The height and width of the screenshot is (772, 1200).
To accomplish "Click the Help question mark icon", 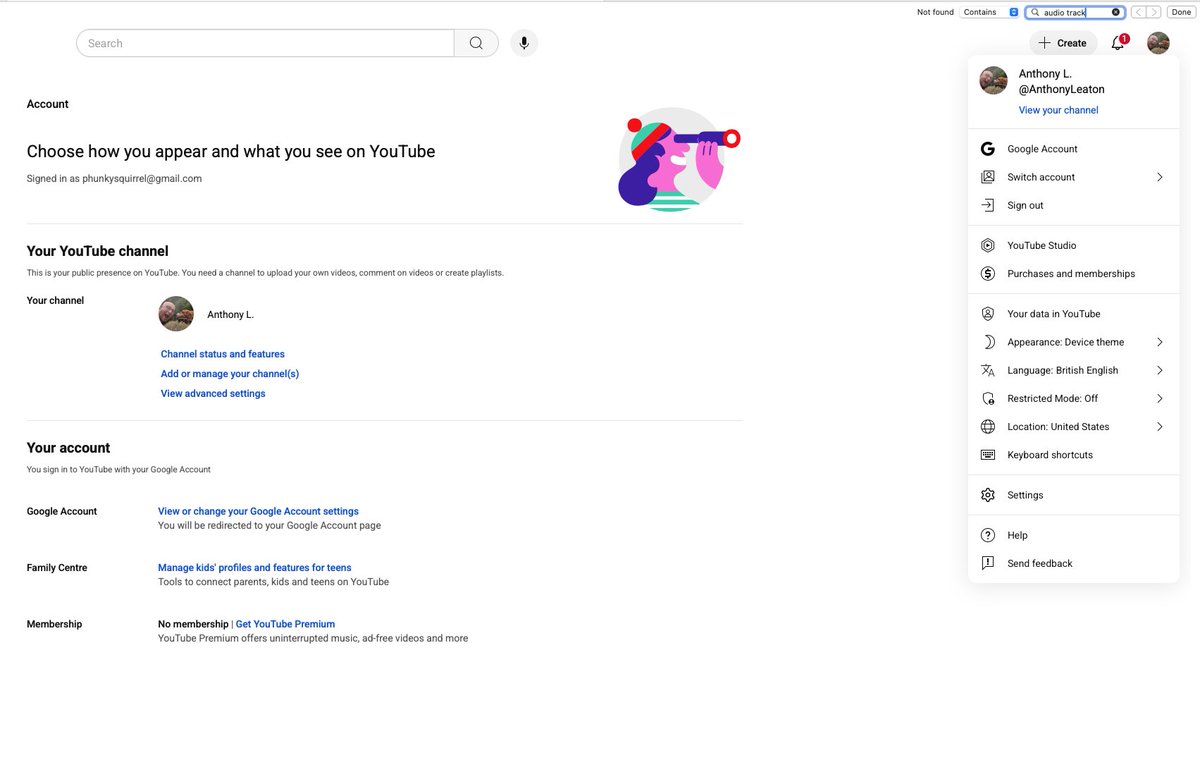I will (988, 535).
